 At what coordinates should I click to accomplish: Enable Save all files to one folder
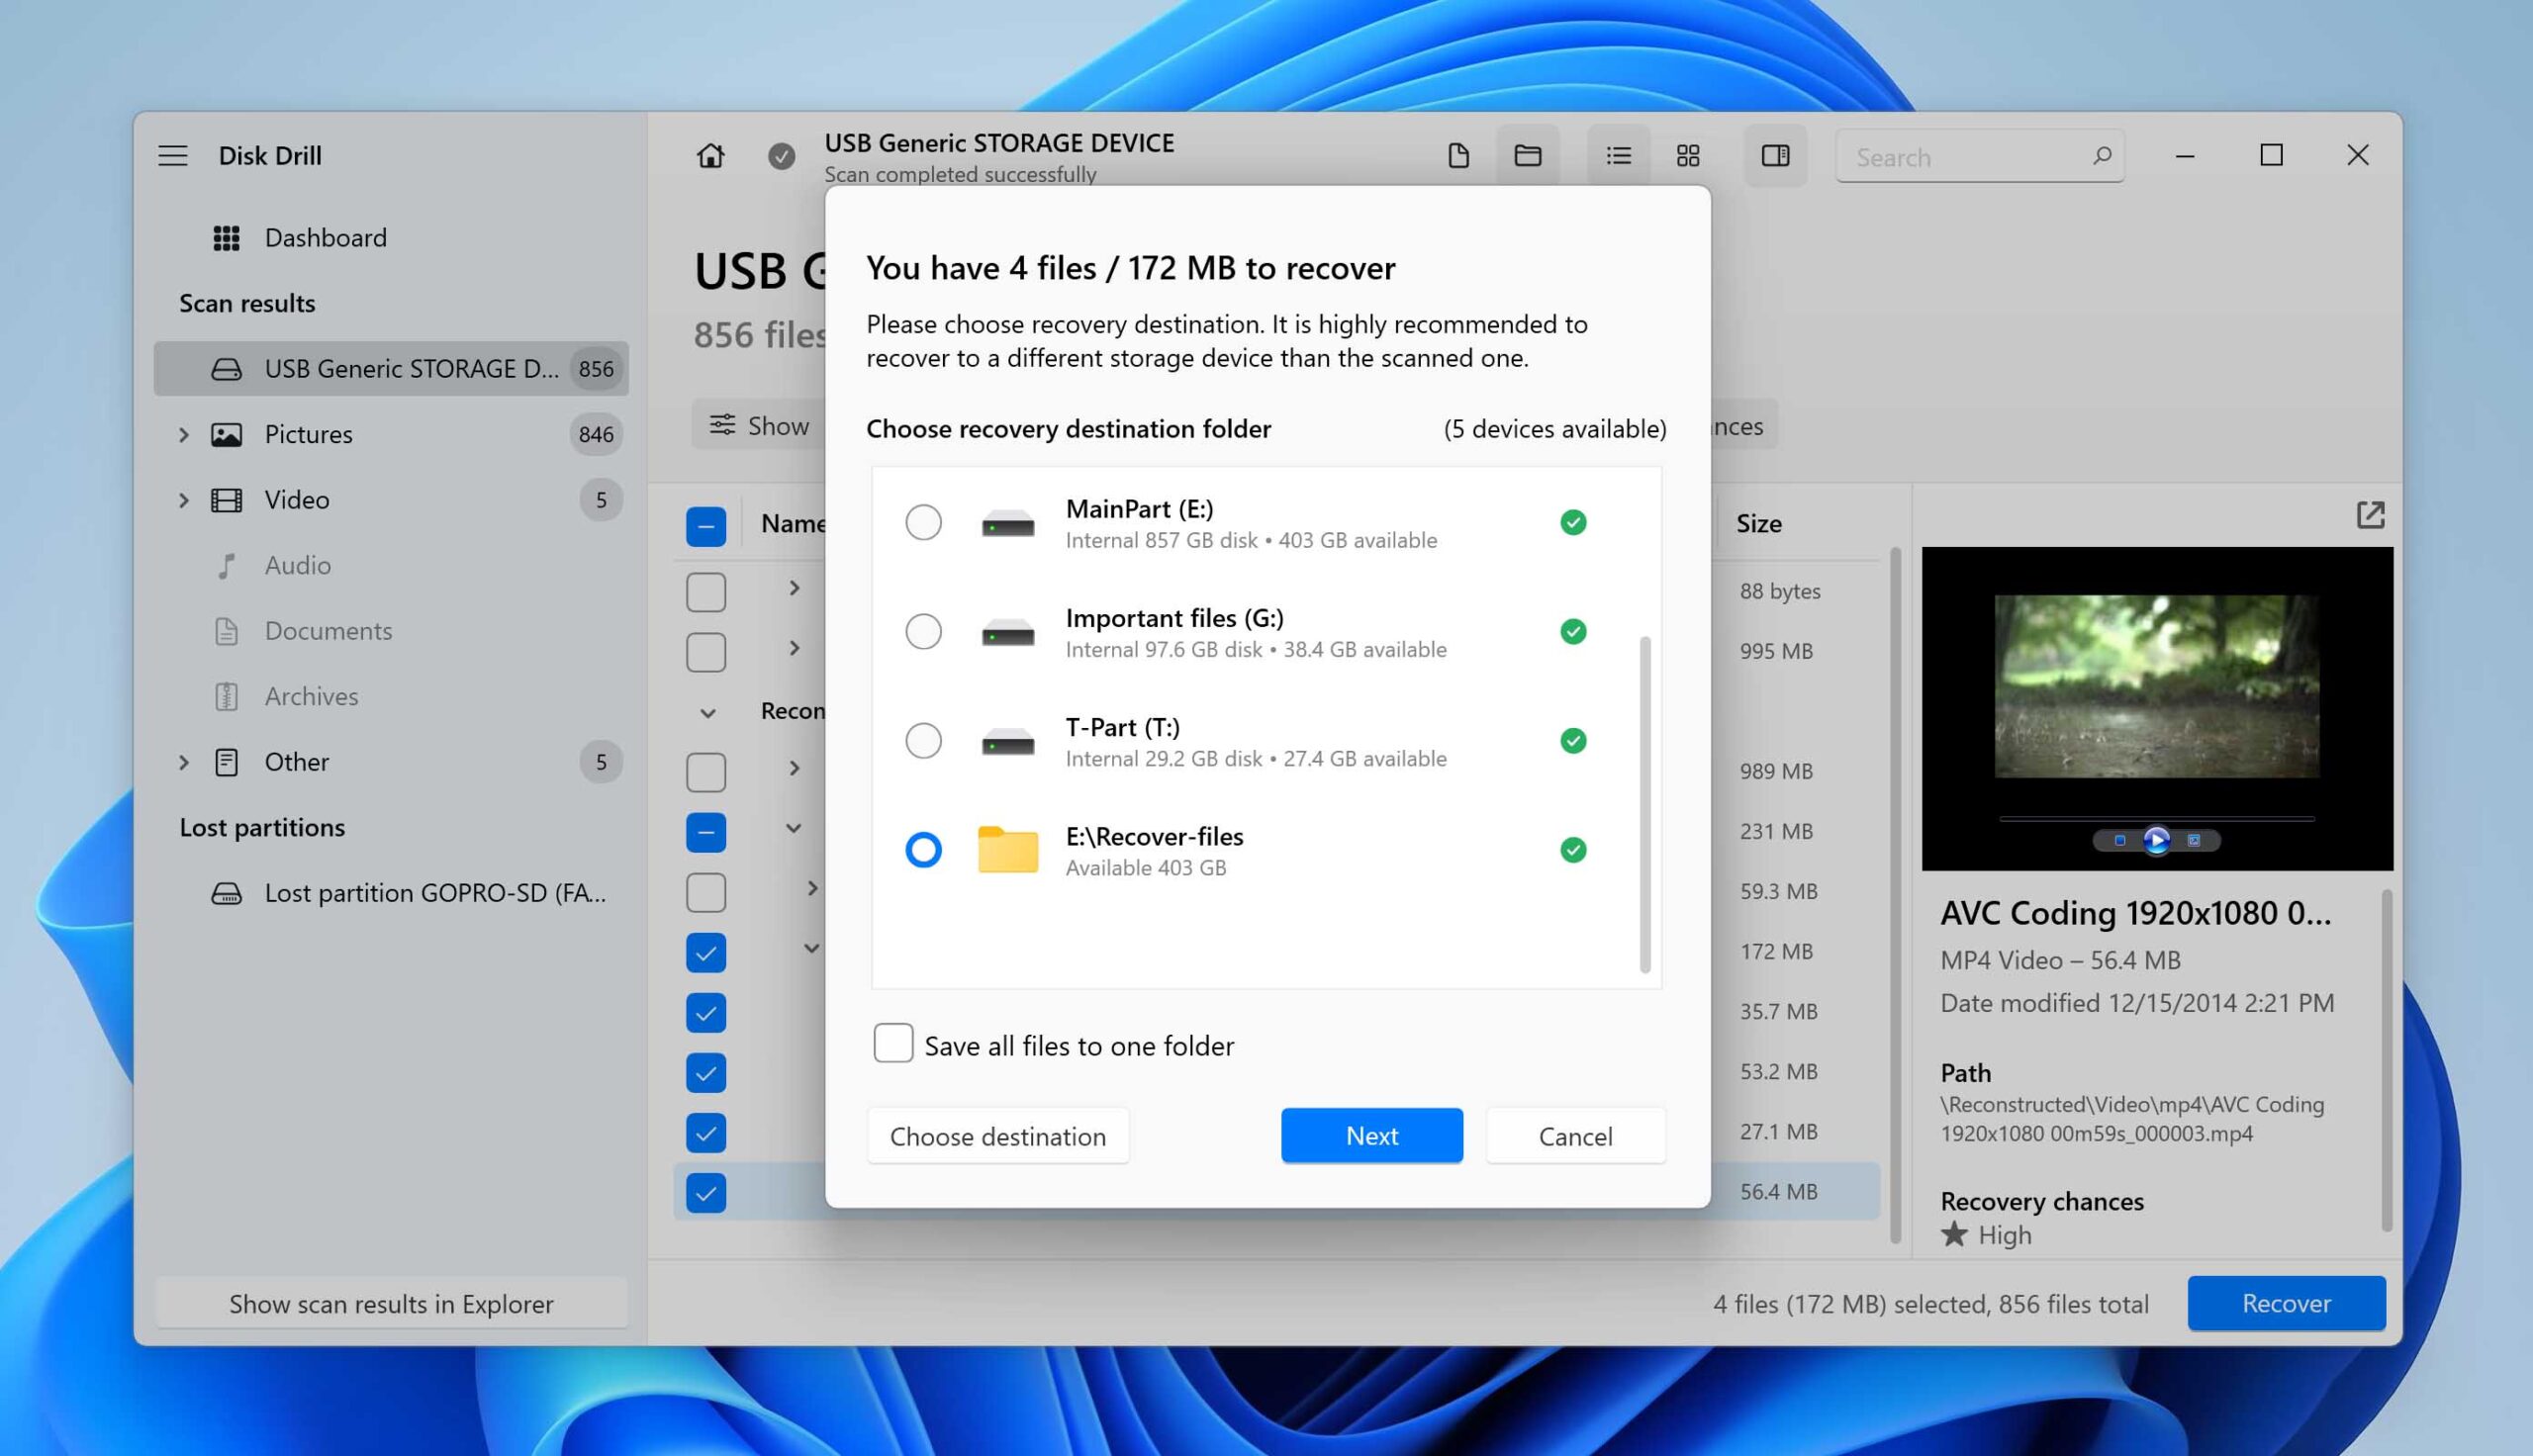(893, 1043)
